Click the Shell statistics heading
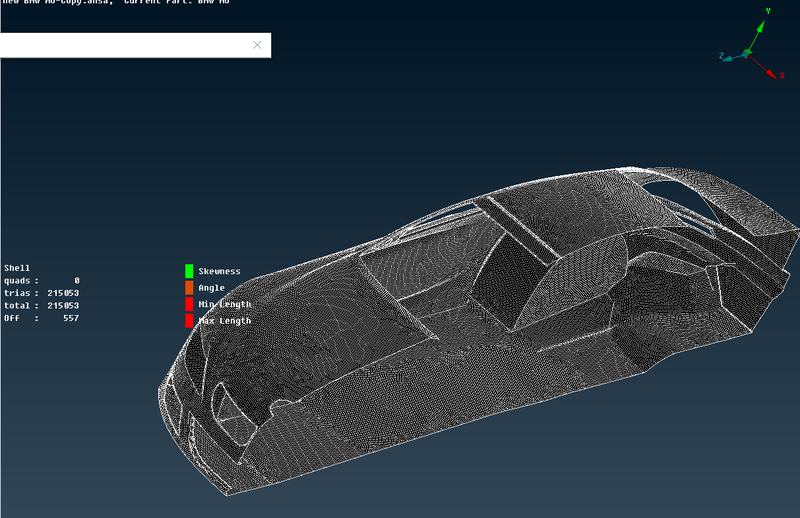The width and height of the screenshot is (800, 518). coord(17,268)
